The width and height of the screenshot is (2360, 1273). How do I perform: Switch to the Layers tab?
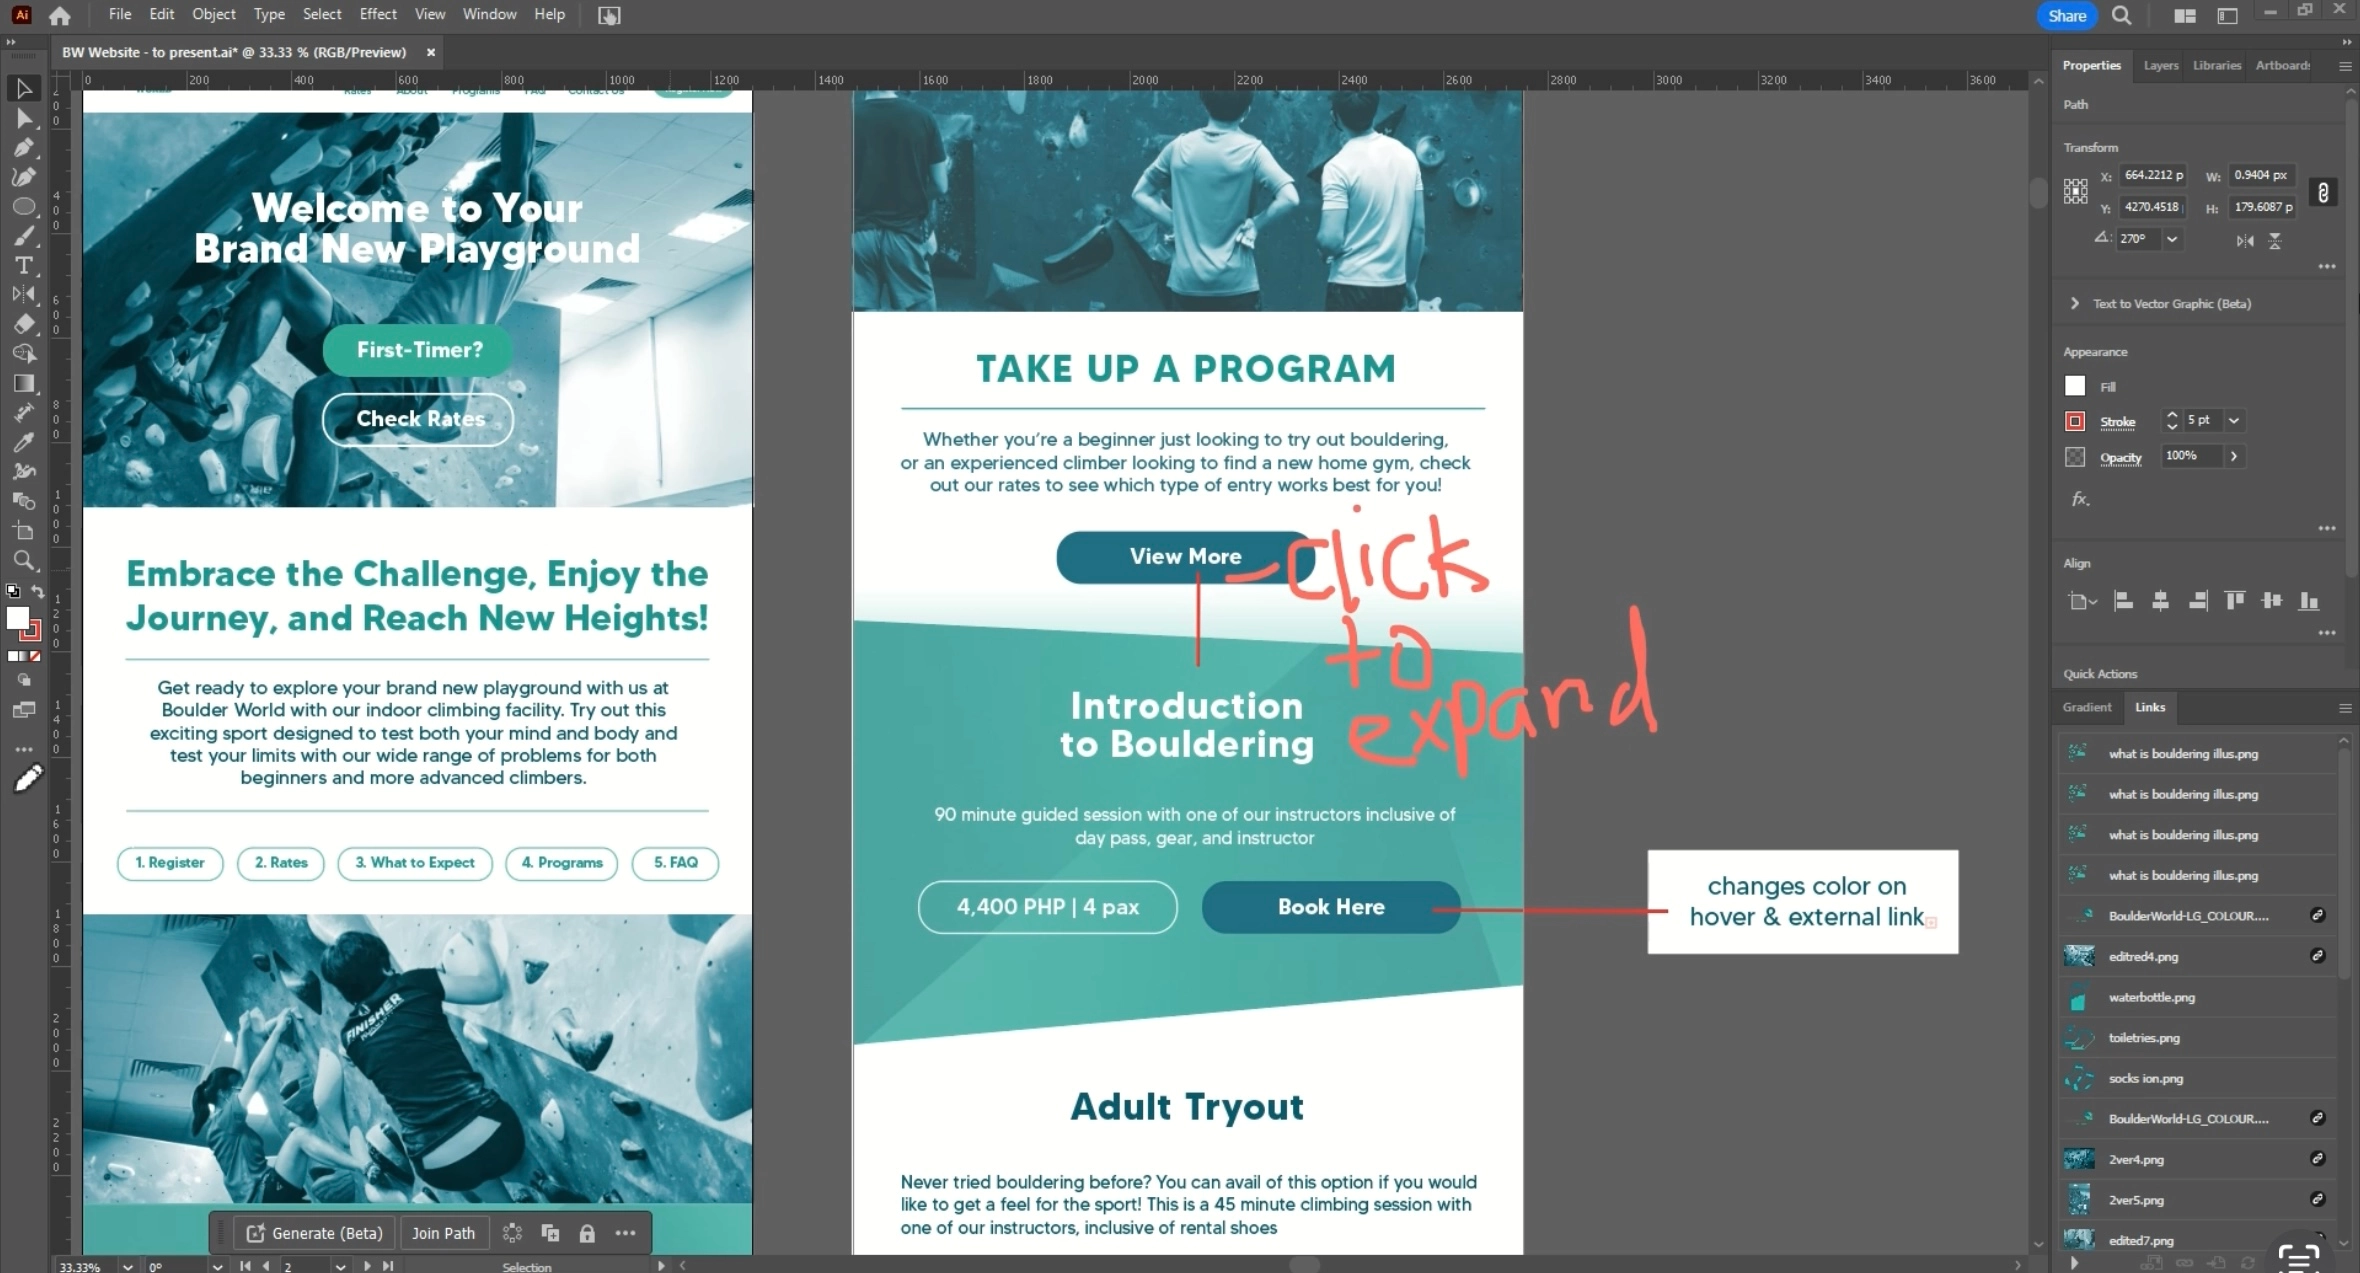[x=2160, y=65]
